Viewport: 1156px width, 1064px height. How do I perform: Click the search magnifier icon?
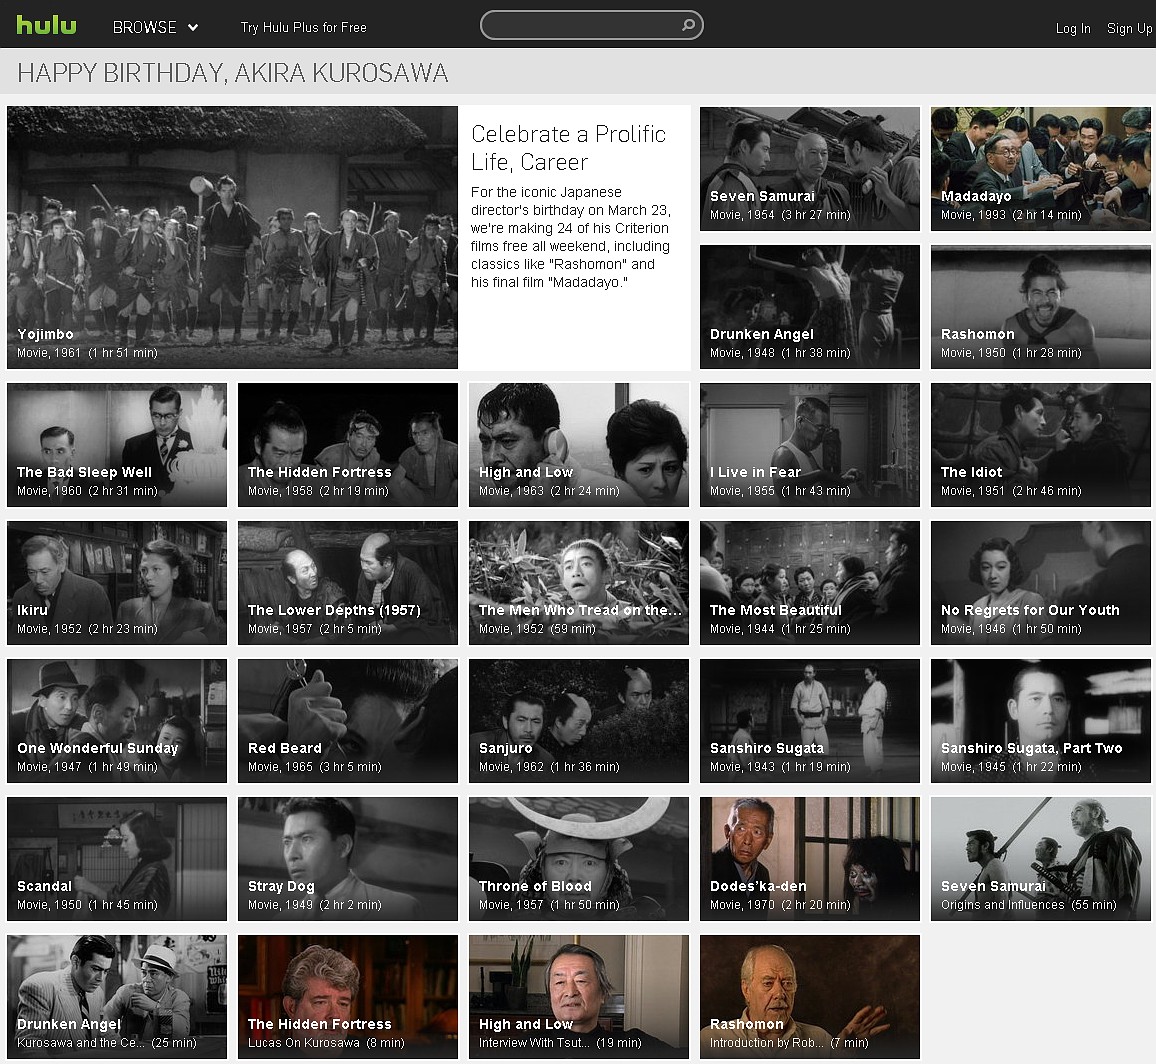point(689,25)
